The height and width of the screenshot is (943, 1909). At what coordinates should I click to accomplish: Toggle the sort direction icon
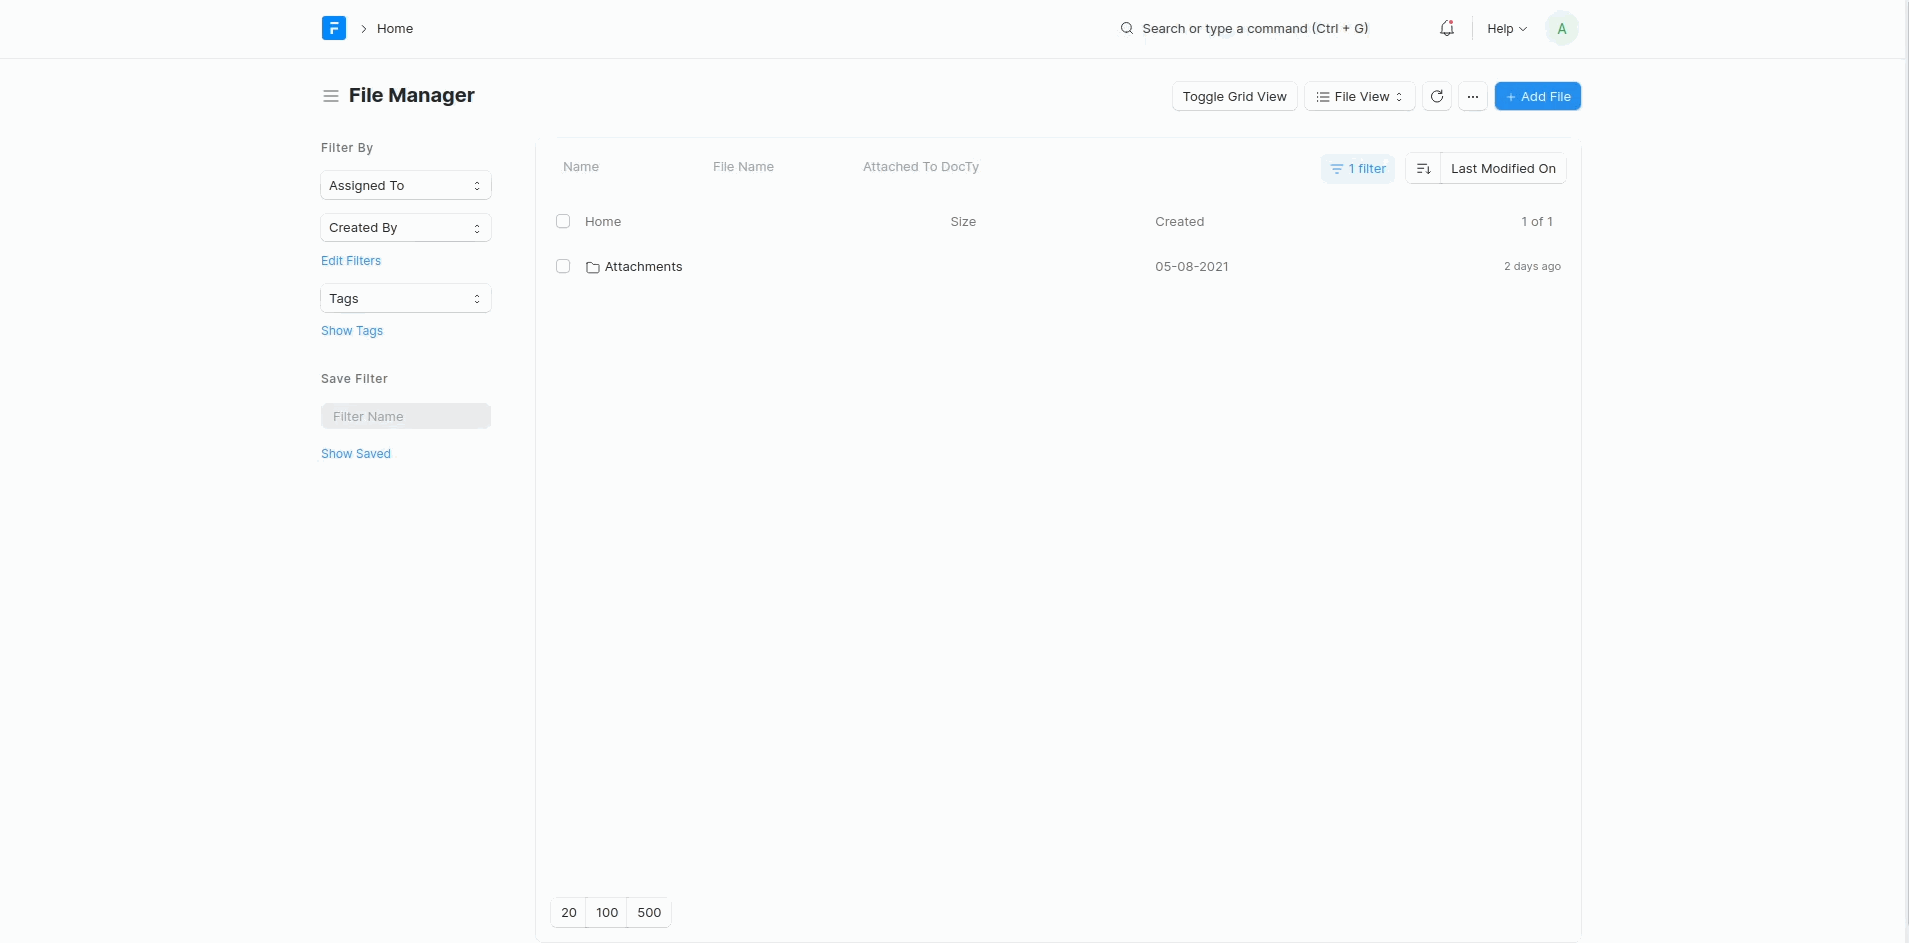(x=1424, y=168)
